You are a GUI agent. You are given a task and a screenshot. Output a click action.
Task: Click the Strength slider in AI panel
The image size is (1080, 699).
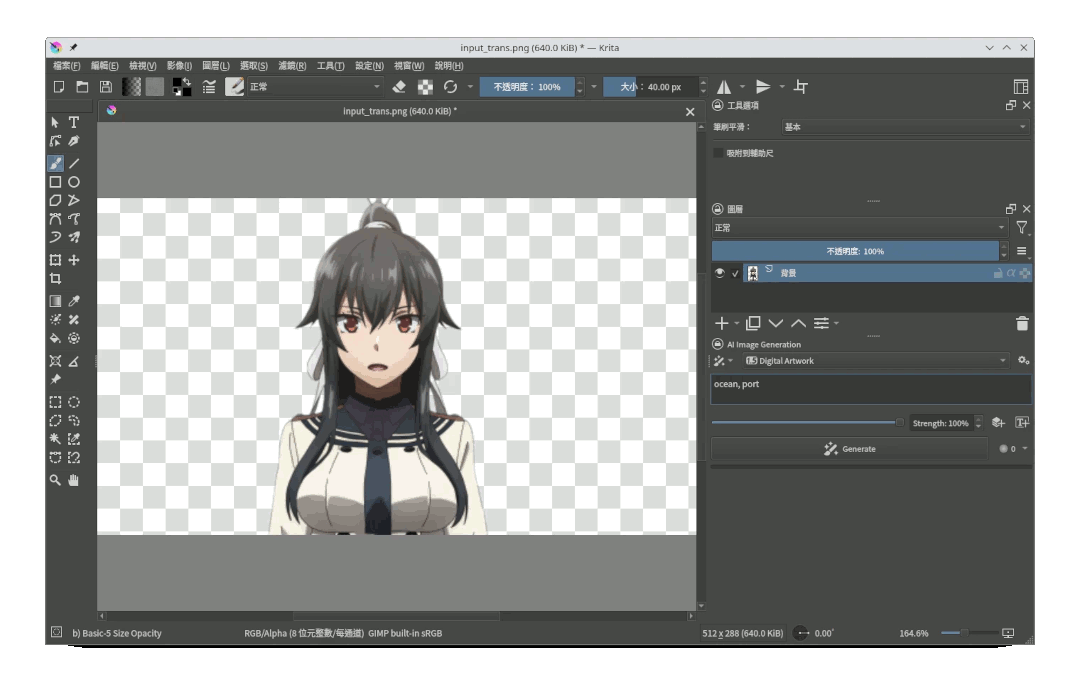click(807, 423)
